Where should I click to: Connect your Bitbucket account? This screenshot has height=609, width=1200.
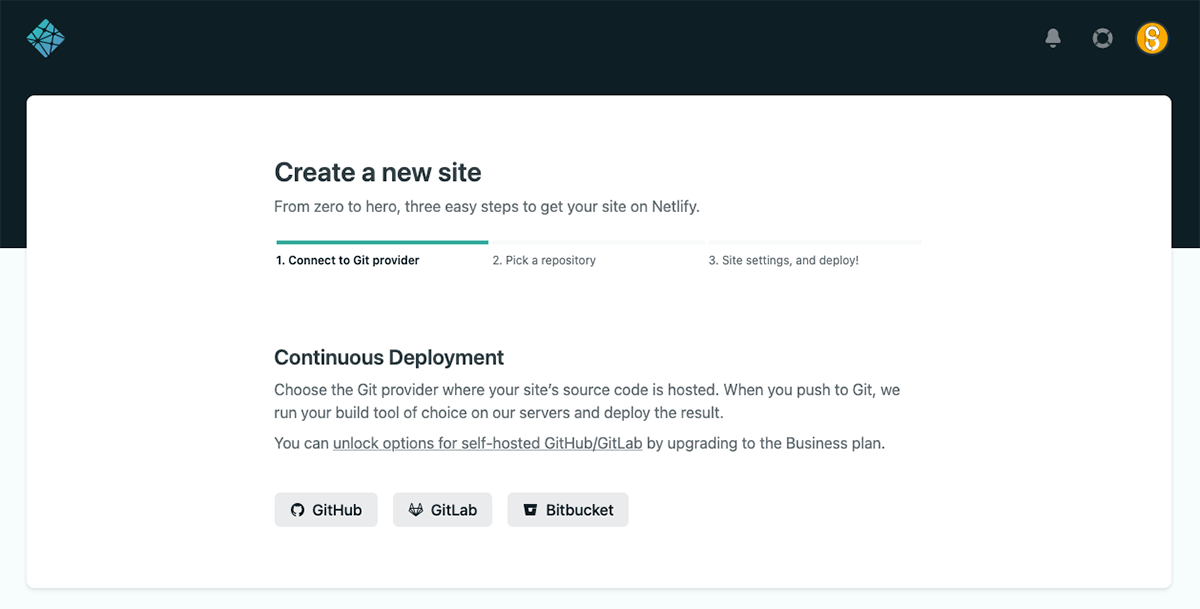568,509
